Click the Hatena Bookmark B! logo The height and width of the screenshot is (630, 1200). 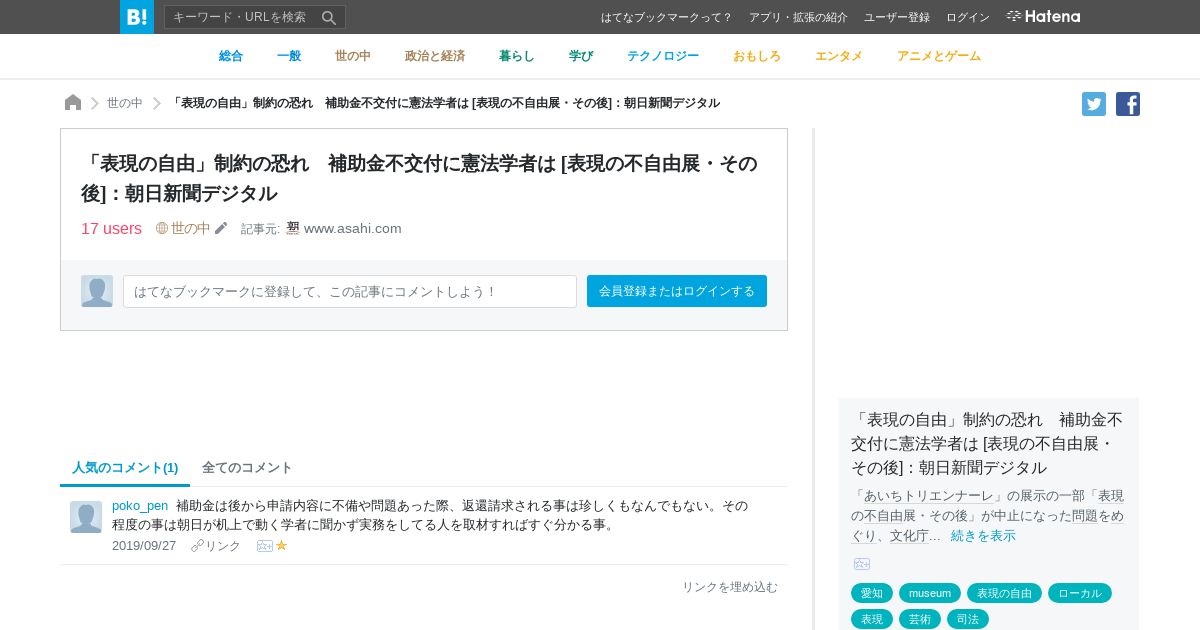137,17
